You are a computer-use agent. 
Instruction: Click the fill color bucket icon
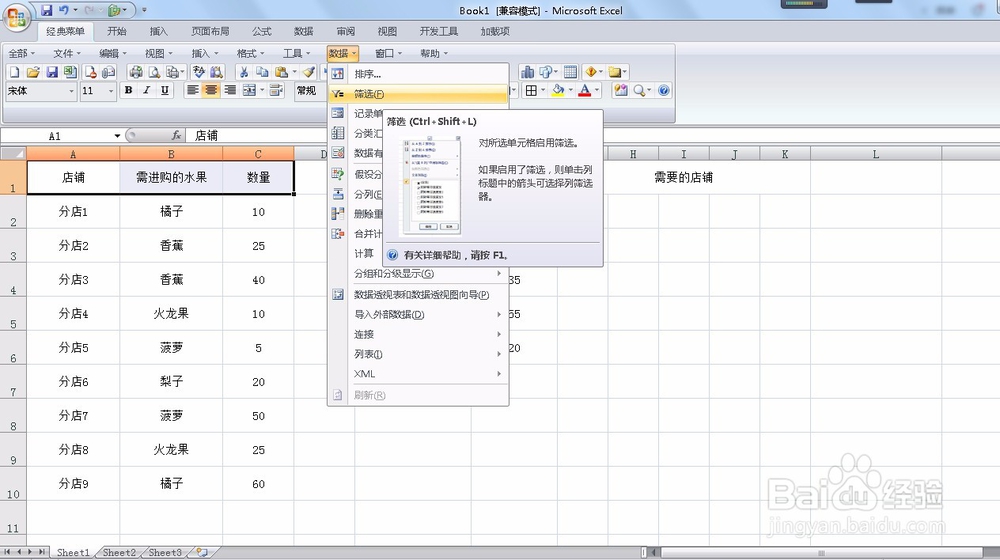click(558, 91)
